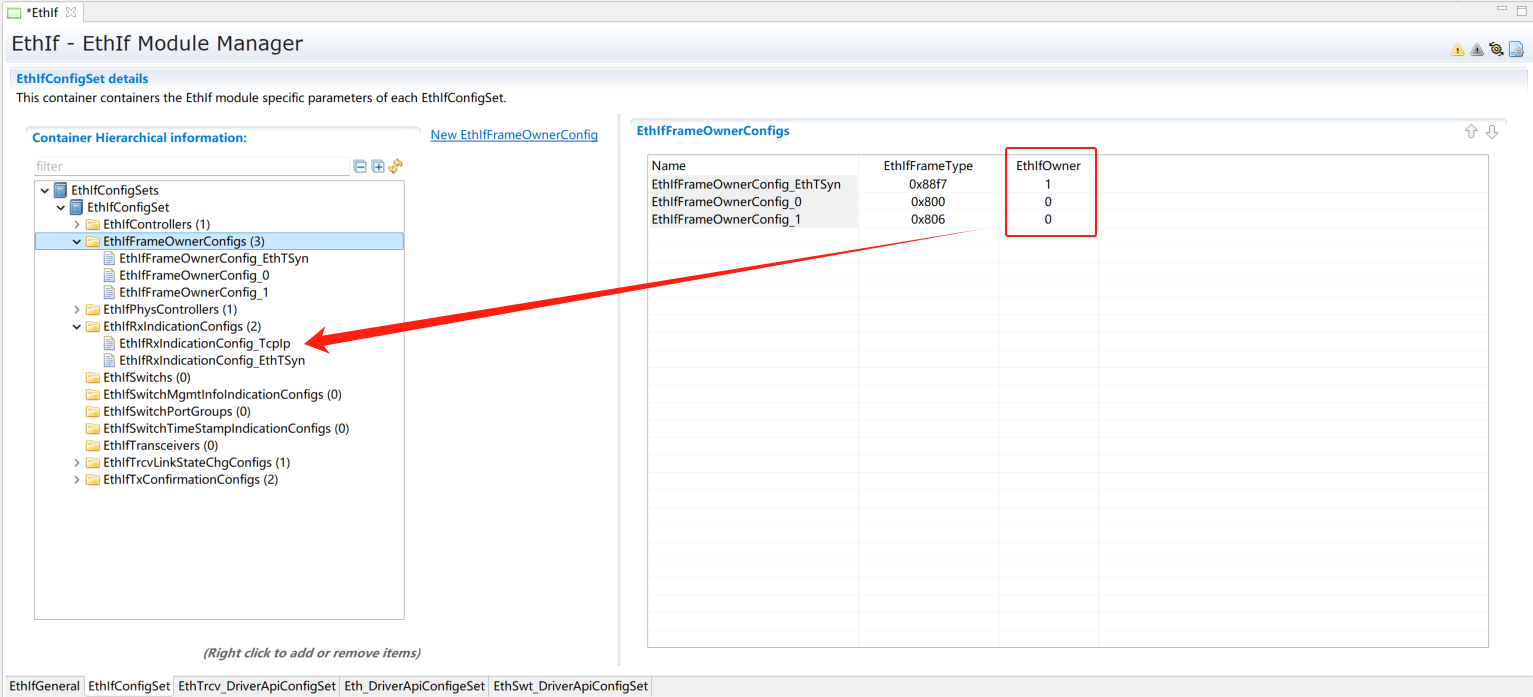Expand the EthIfControllers (1) folder
This screenshot has height=697, width=1533.
[77, 224]
